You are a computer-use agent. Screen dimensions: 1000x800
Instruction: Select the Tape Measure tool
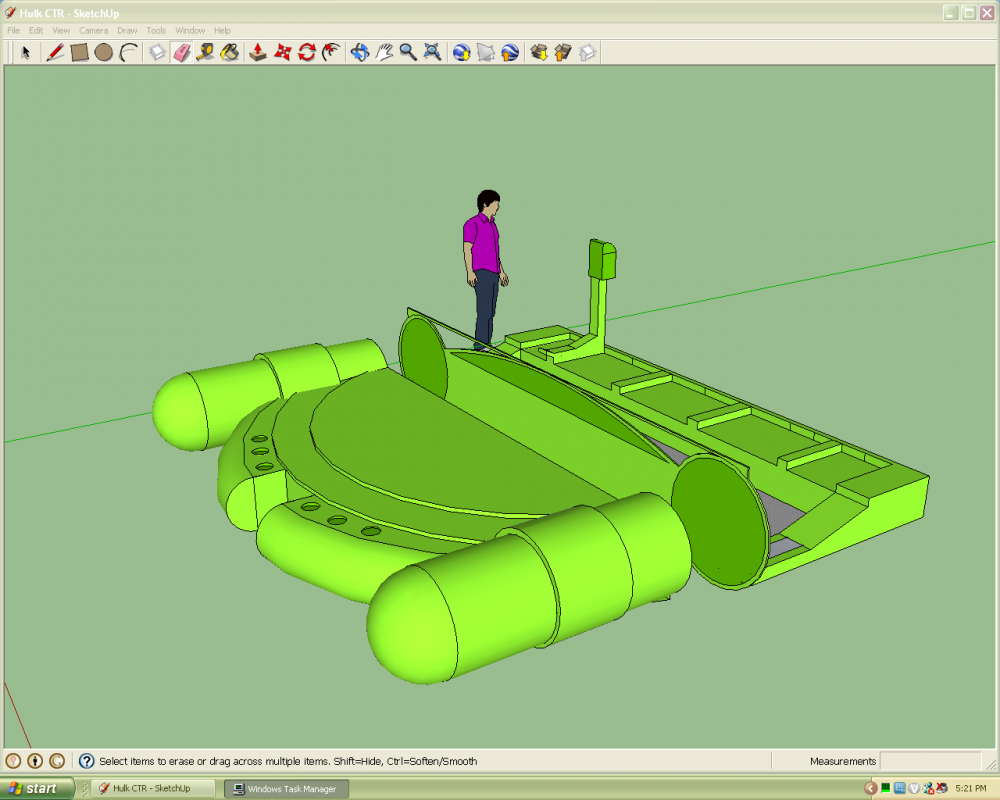(x=205, y=52)
